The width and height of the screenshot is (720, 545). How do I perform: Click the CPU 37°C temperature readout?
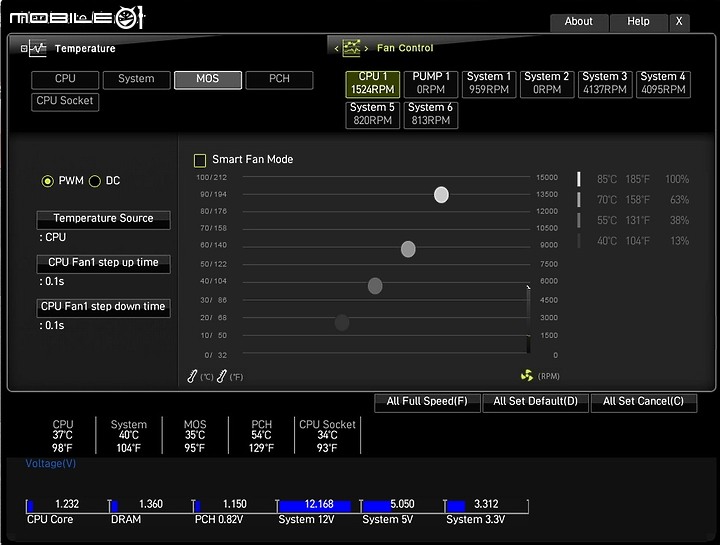click(62, 436)
